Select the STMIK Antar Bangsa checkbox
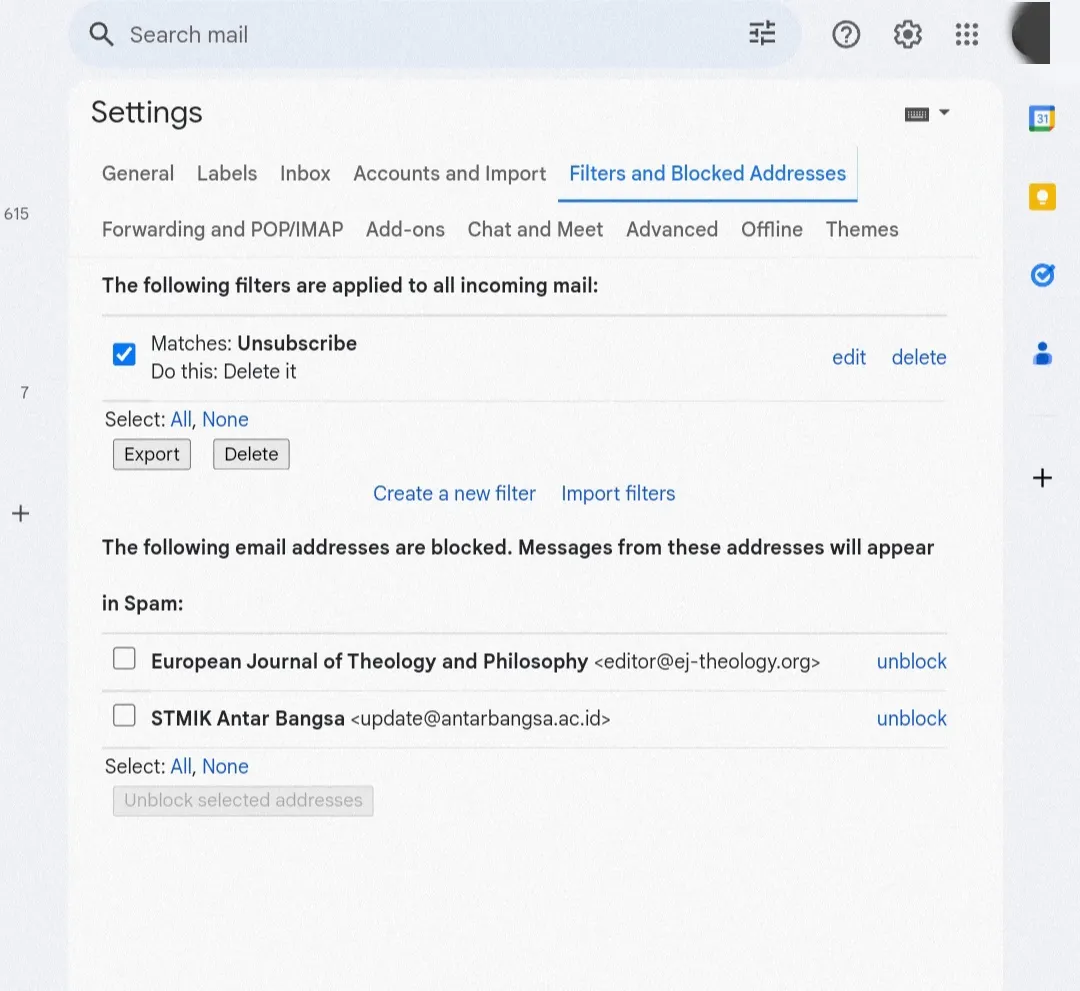 tap(124, 715)
